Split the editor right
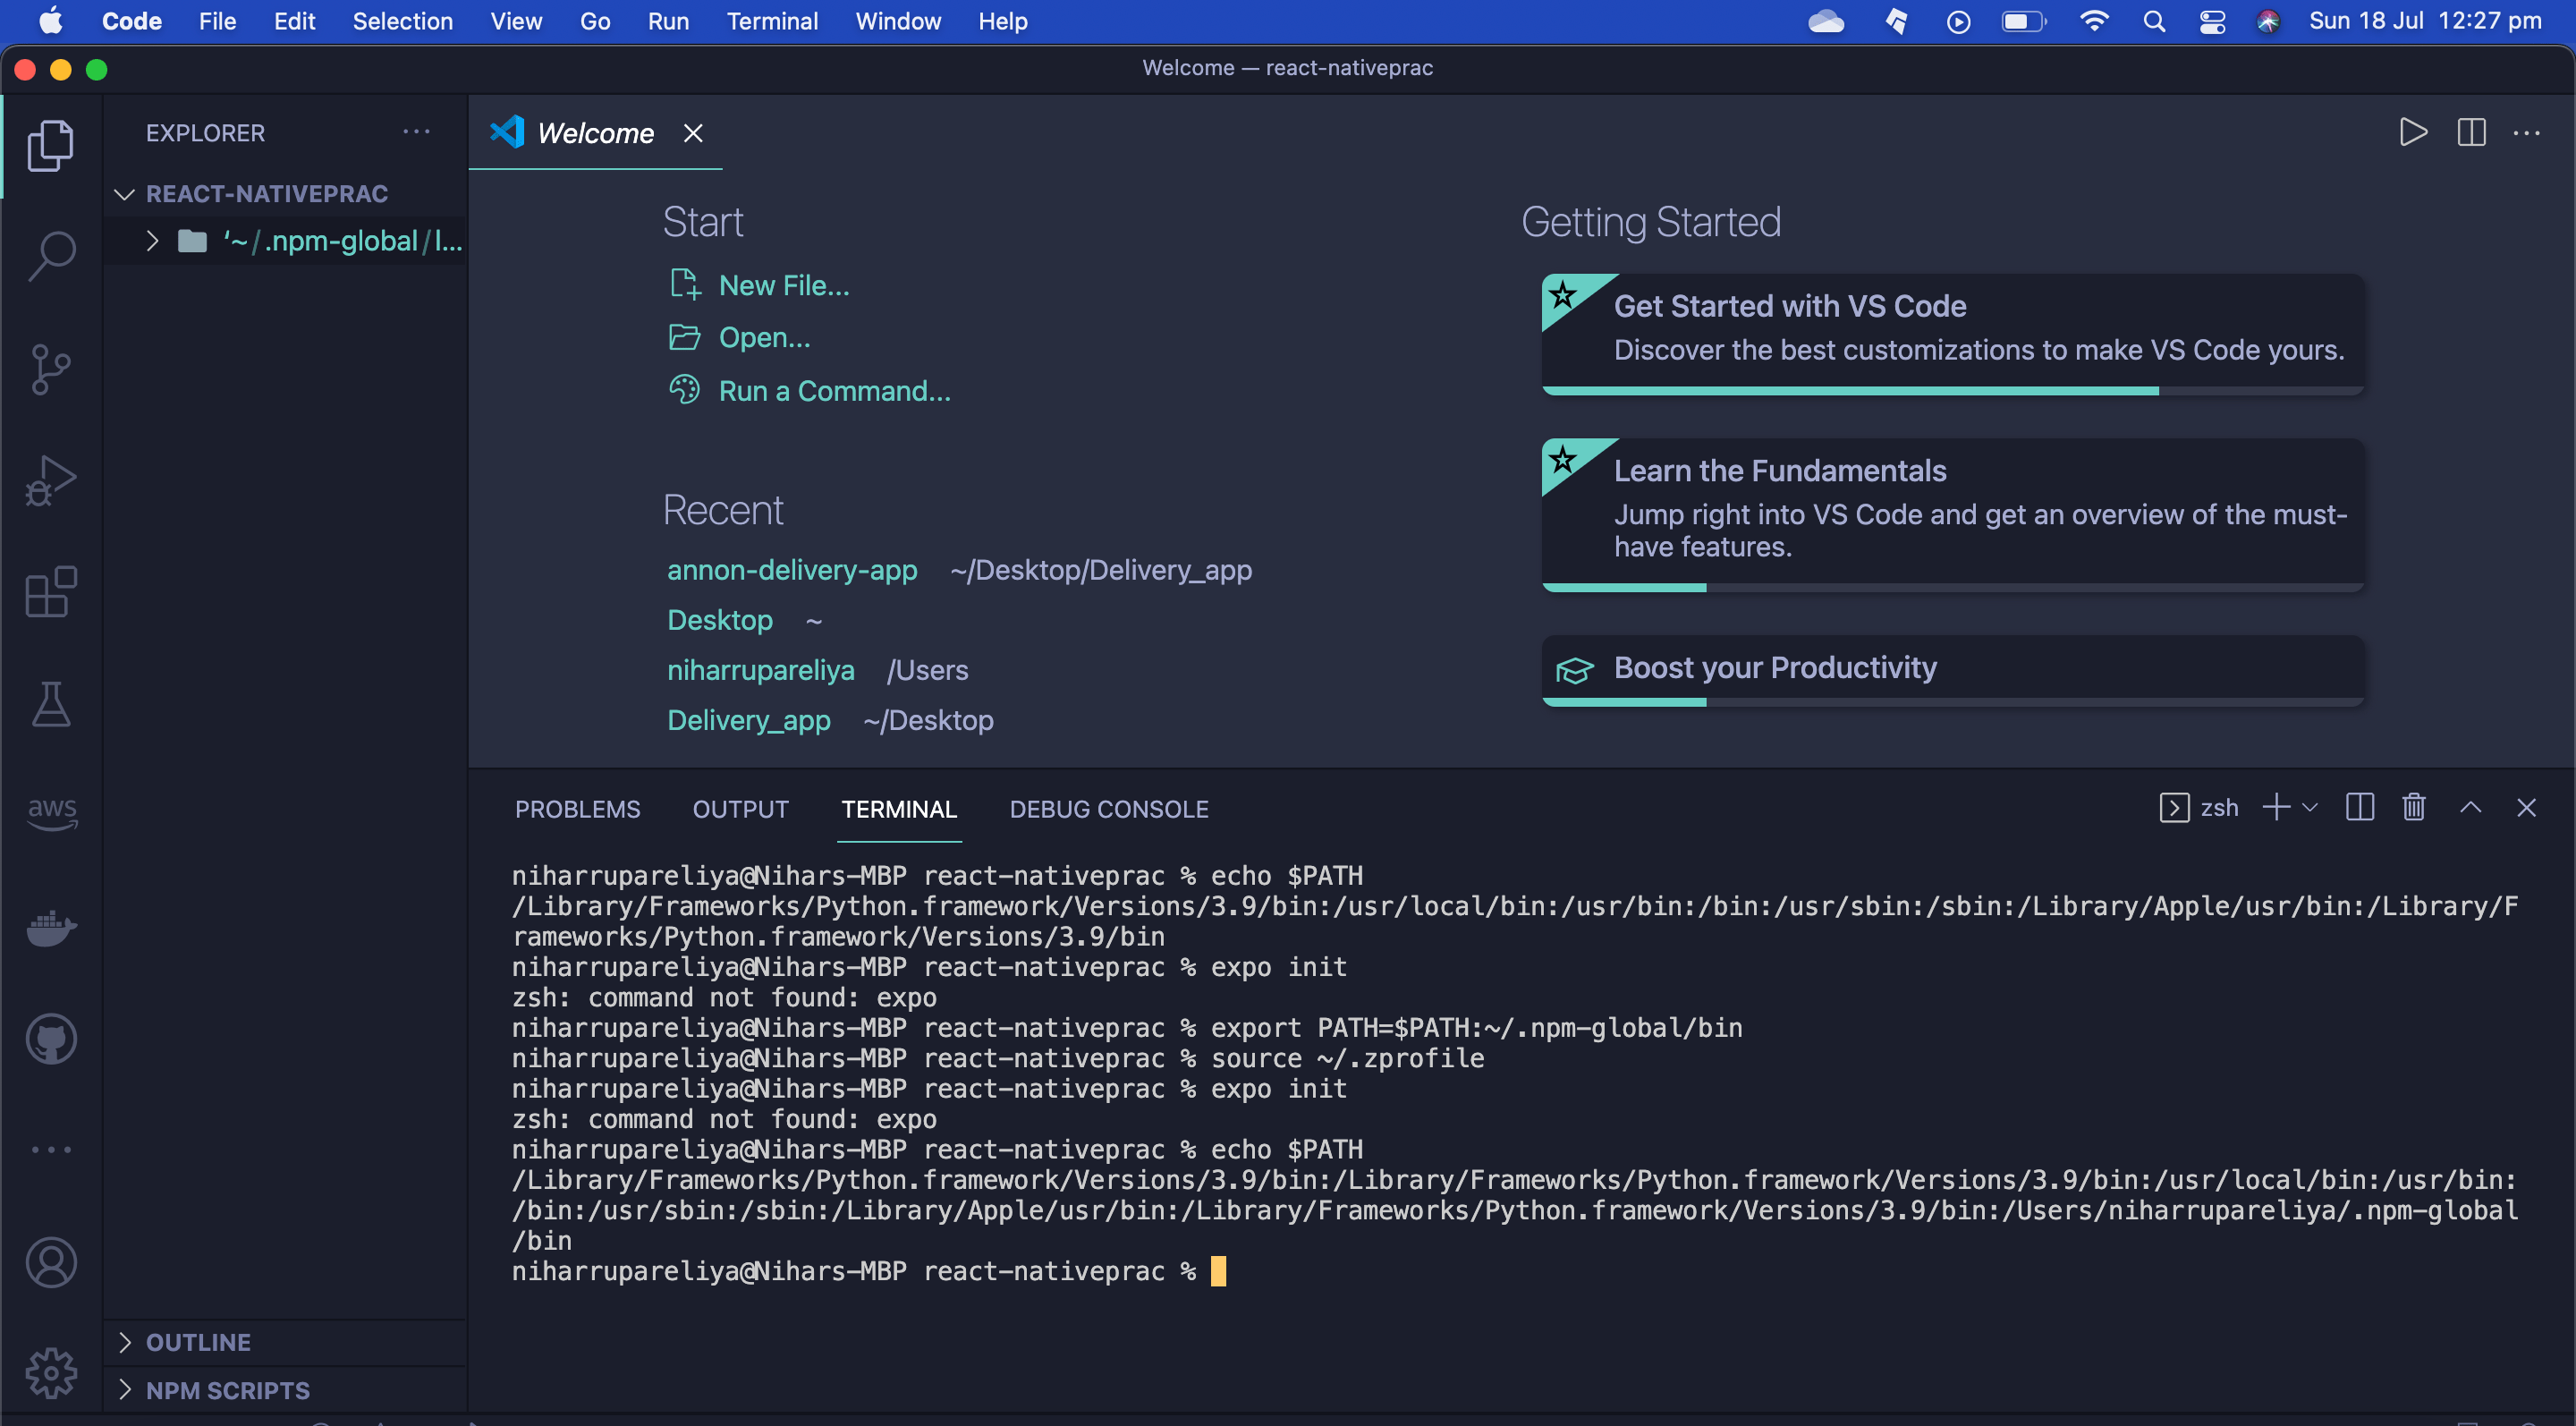The width and height of the screenshot is (2576, 1426). pos(2471,132)
